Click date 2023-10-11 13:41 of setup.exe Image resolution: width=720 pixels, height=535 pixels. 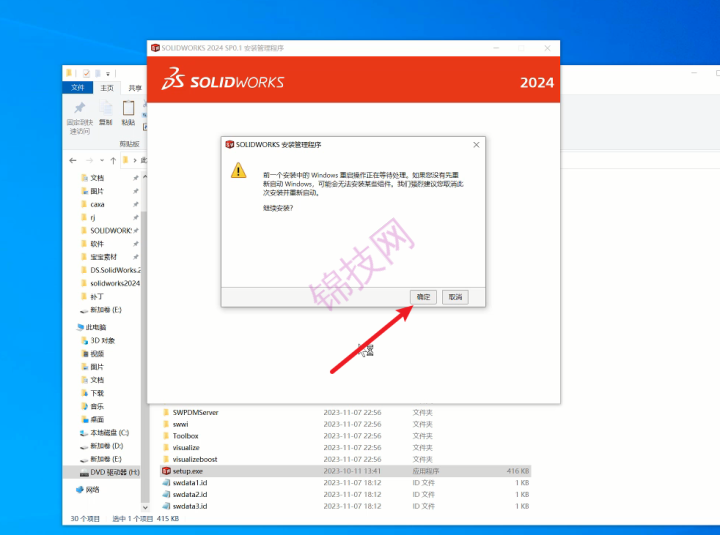[x=352, y=471]
